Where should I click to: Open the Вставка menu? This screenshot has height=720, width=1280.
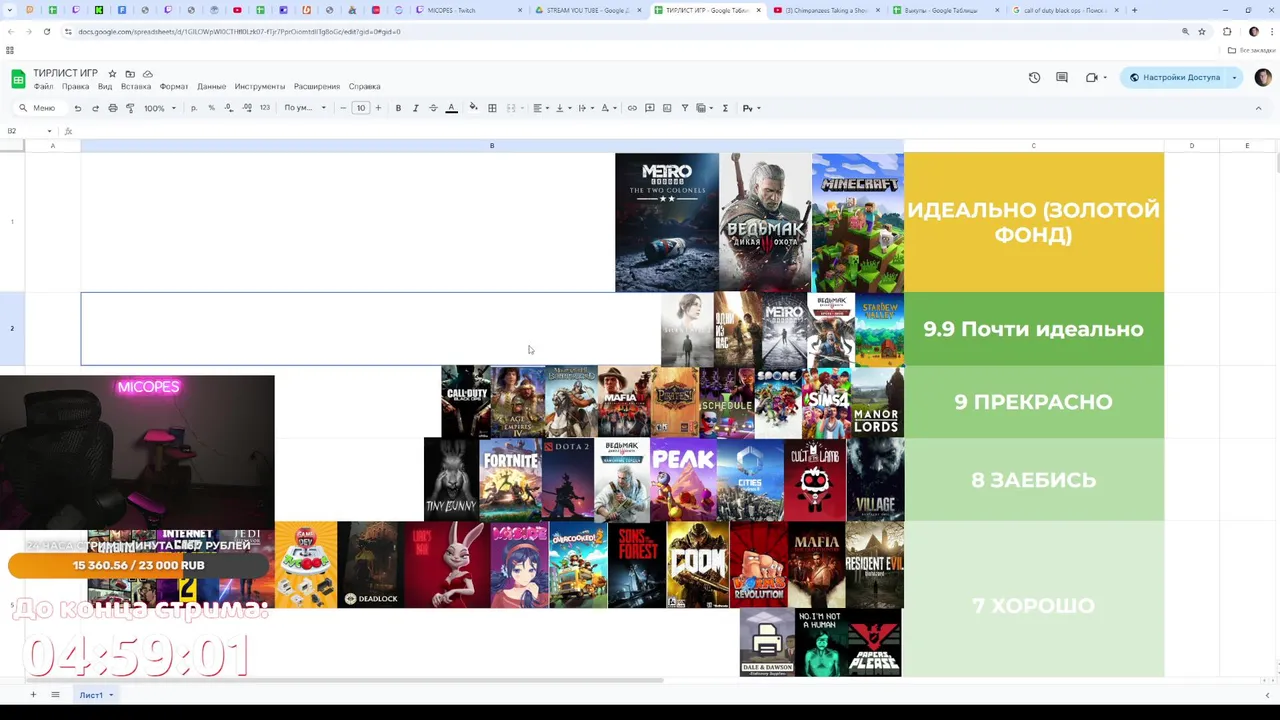tap(136, 87)
